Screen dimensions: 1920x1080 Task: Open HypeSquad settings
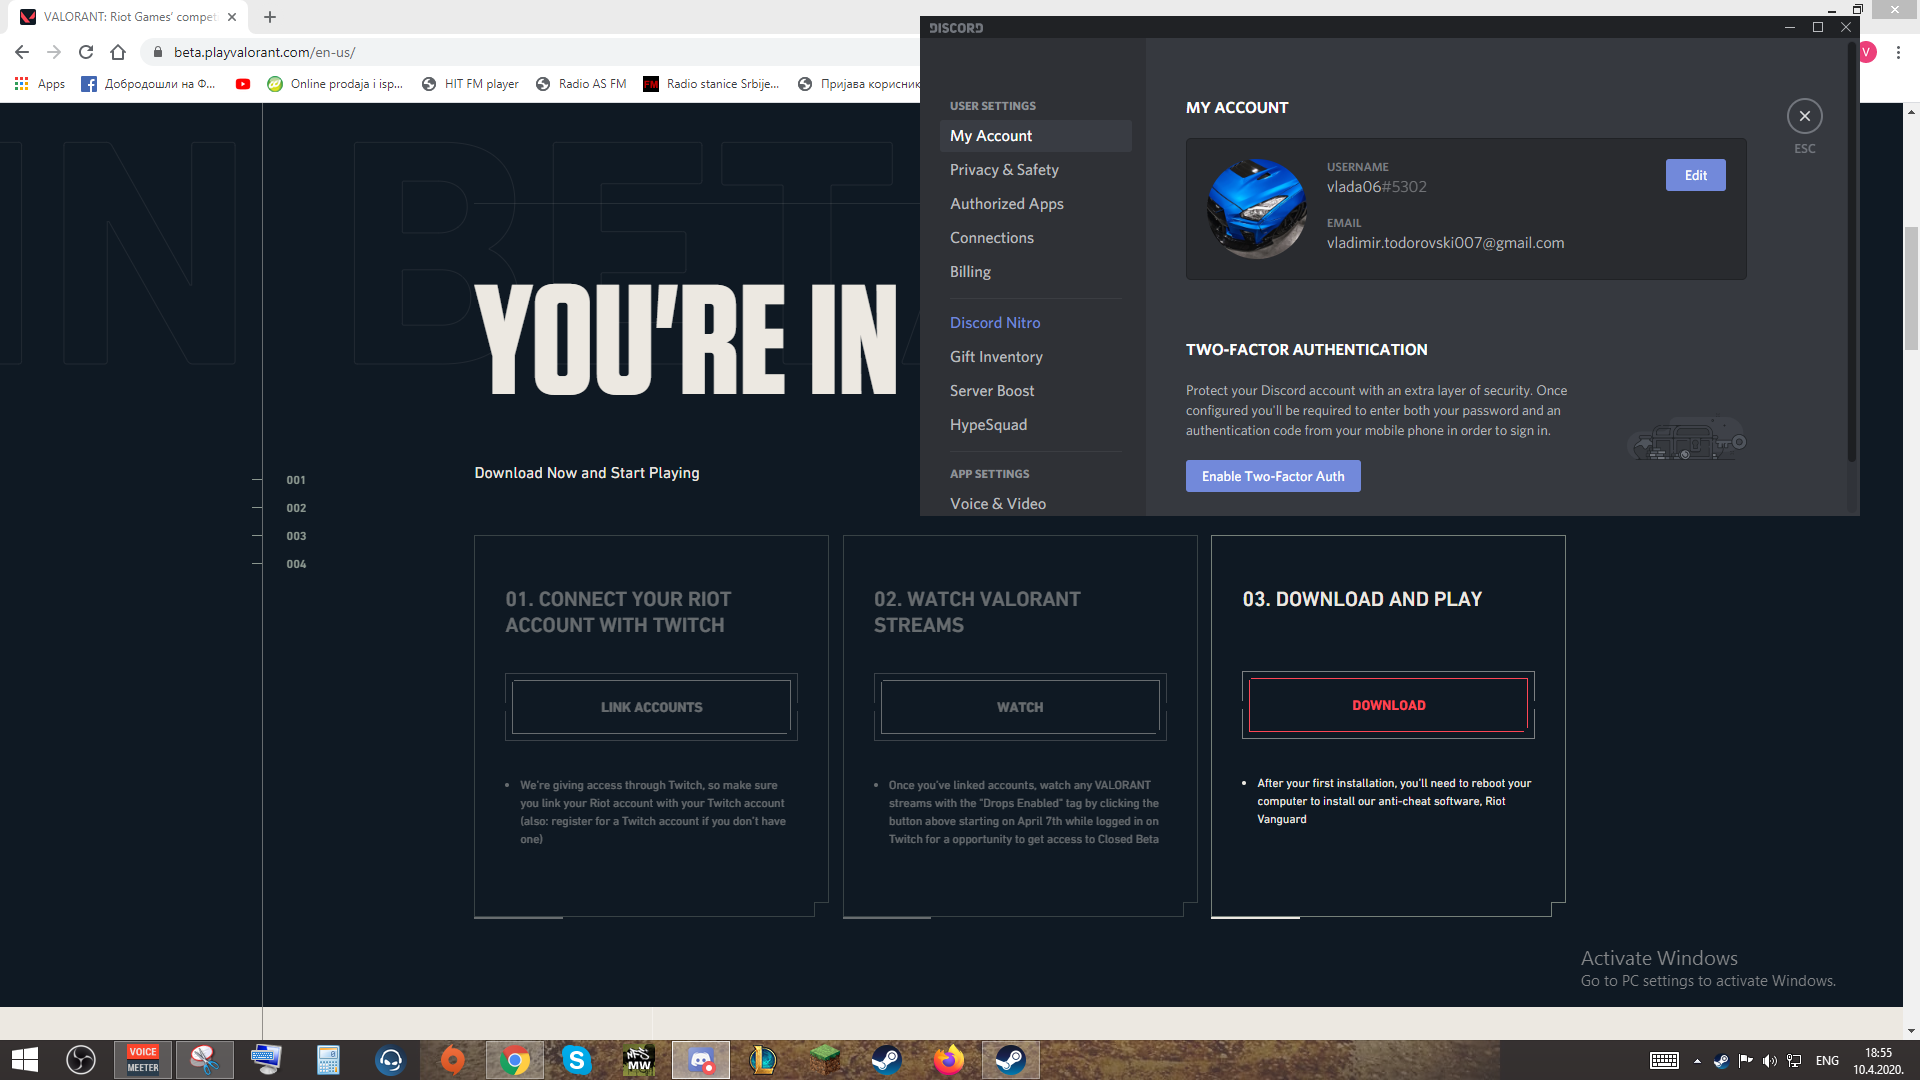coord(1036,425)
